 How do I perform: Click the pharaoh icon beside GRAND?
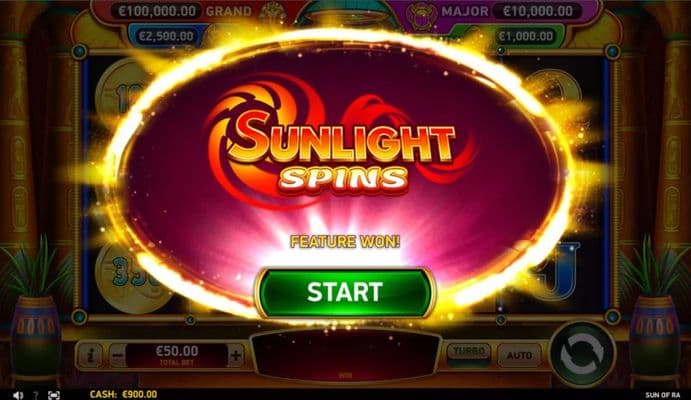point(272,12)
